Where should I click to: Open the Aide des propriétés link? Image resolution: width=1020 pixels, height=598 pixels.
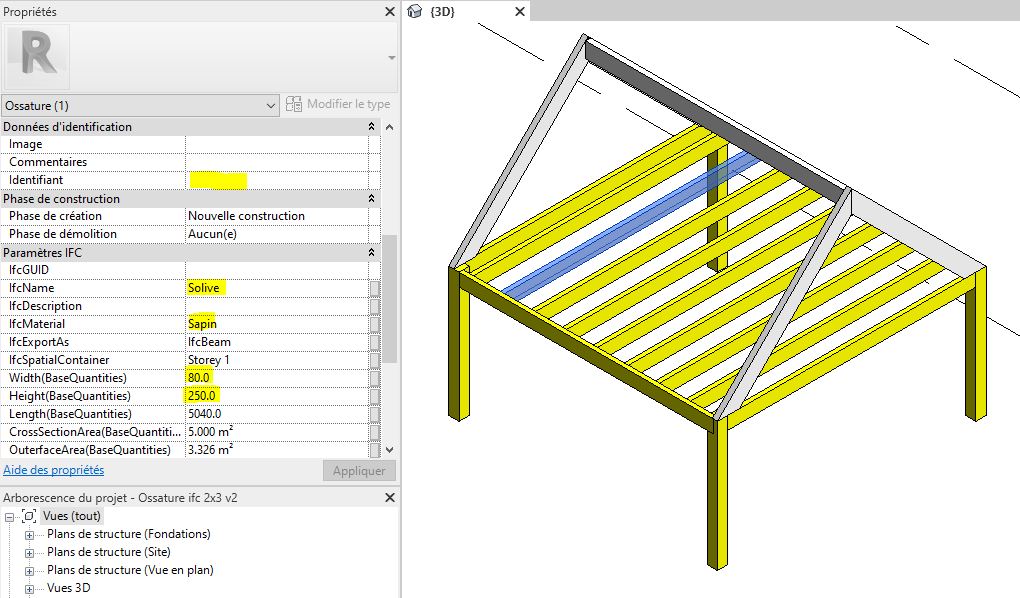point(54,470)
